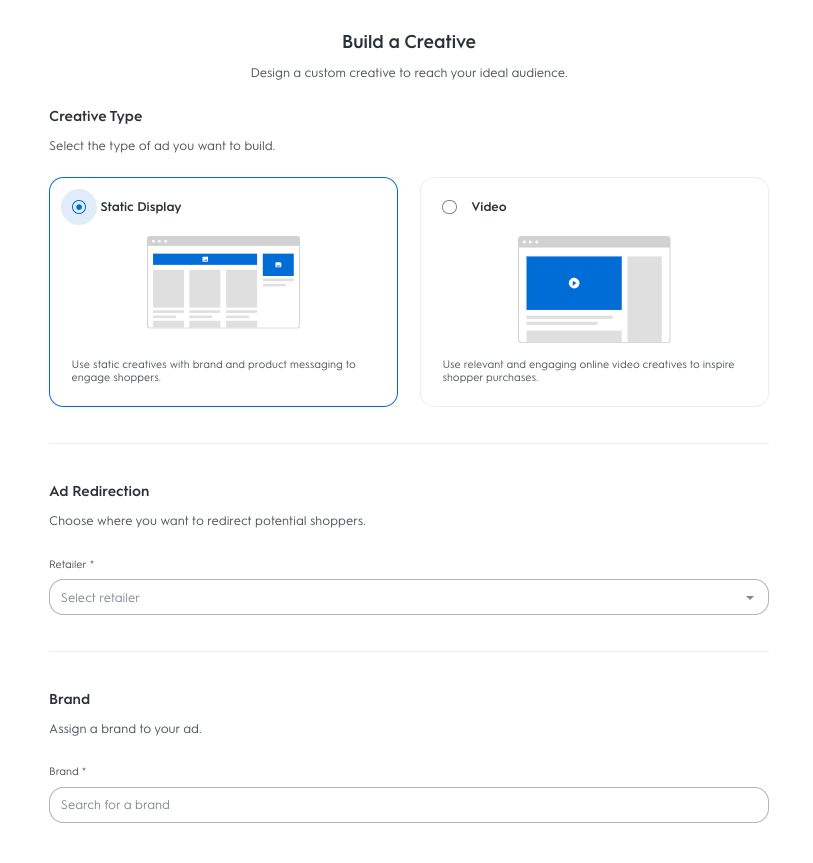
Task: Open the Retailer combo box
Action: tap(400, 598)
